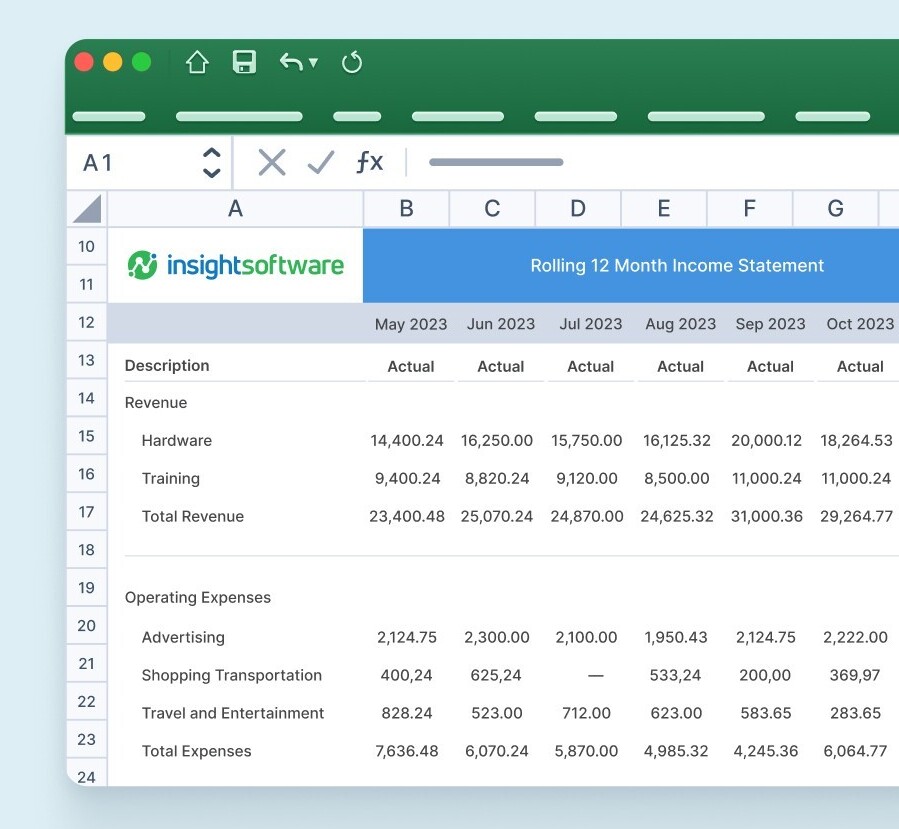Expand the Name Box A1 stepper arrows
The height and width of the screenshot is (829, 899).
211,162
